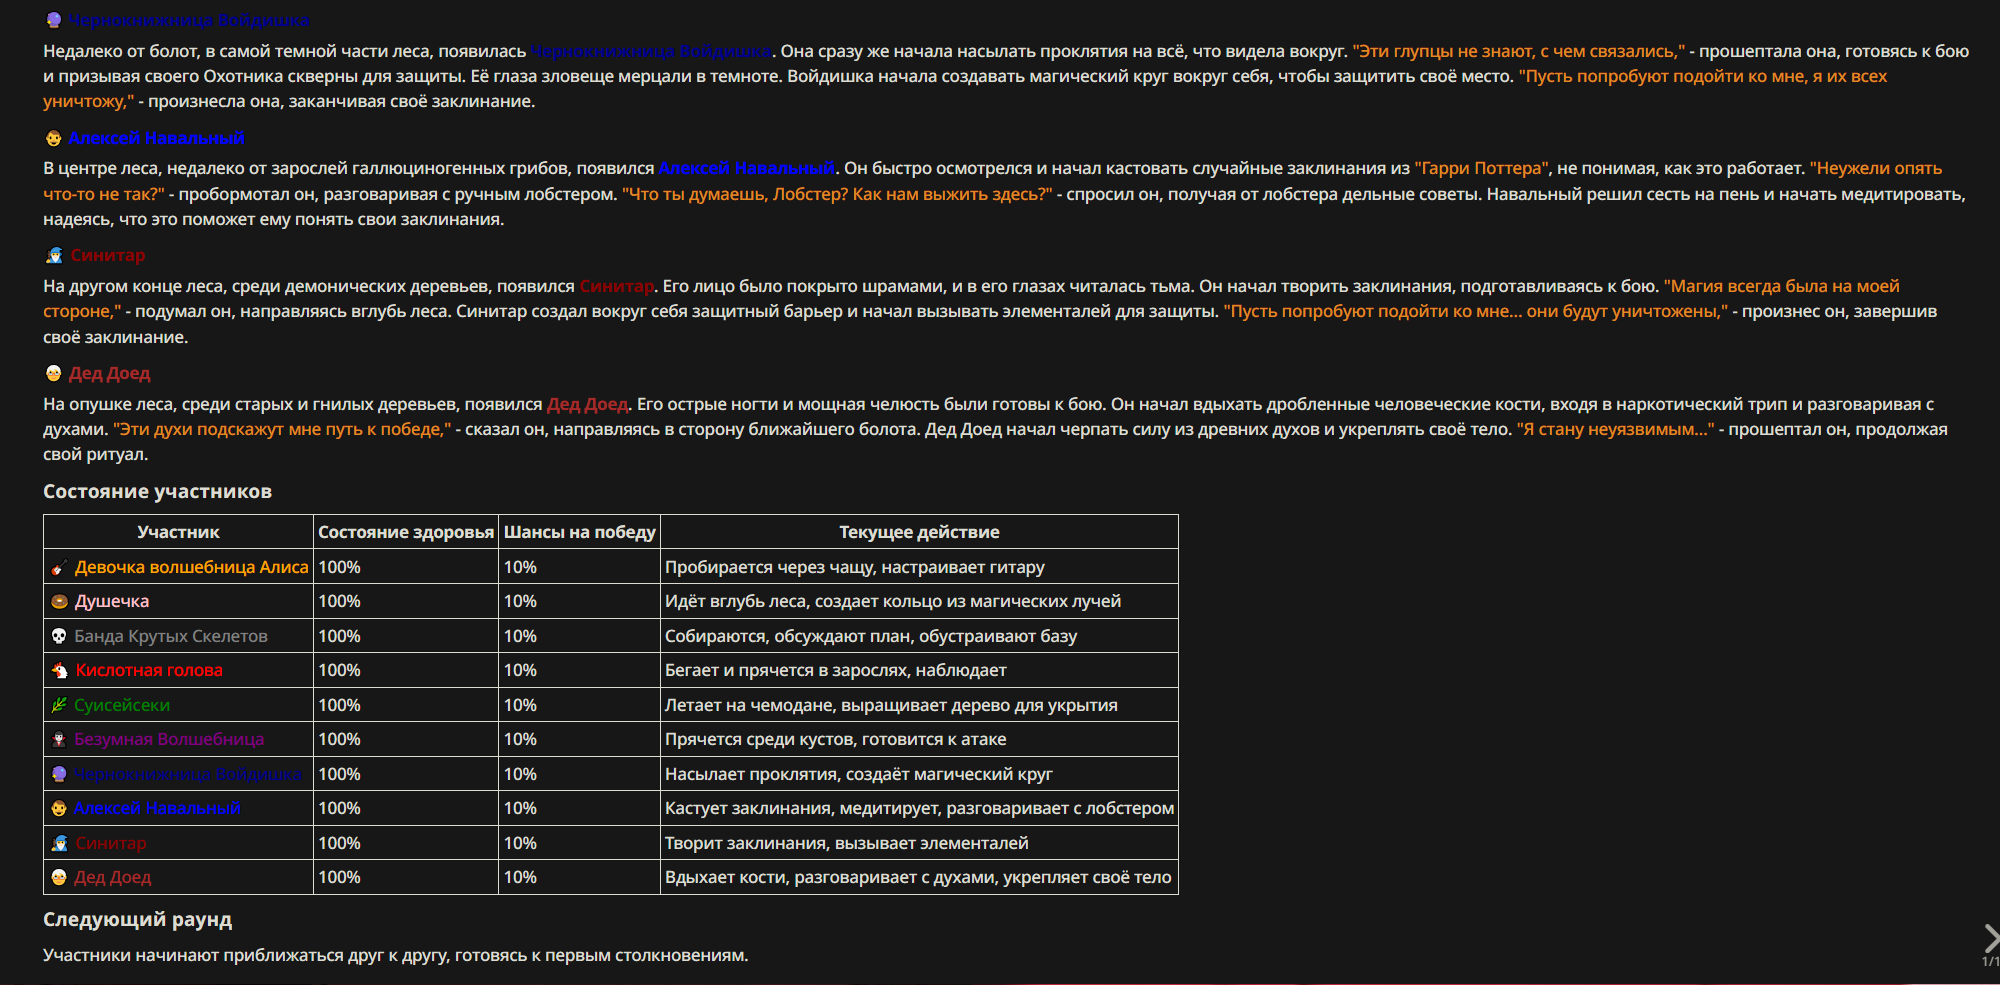This screenshot has height=985, width=2000.
Task: Click the Синитар name in the table
Action: click(111, 843)
